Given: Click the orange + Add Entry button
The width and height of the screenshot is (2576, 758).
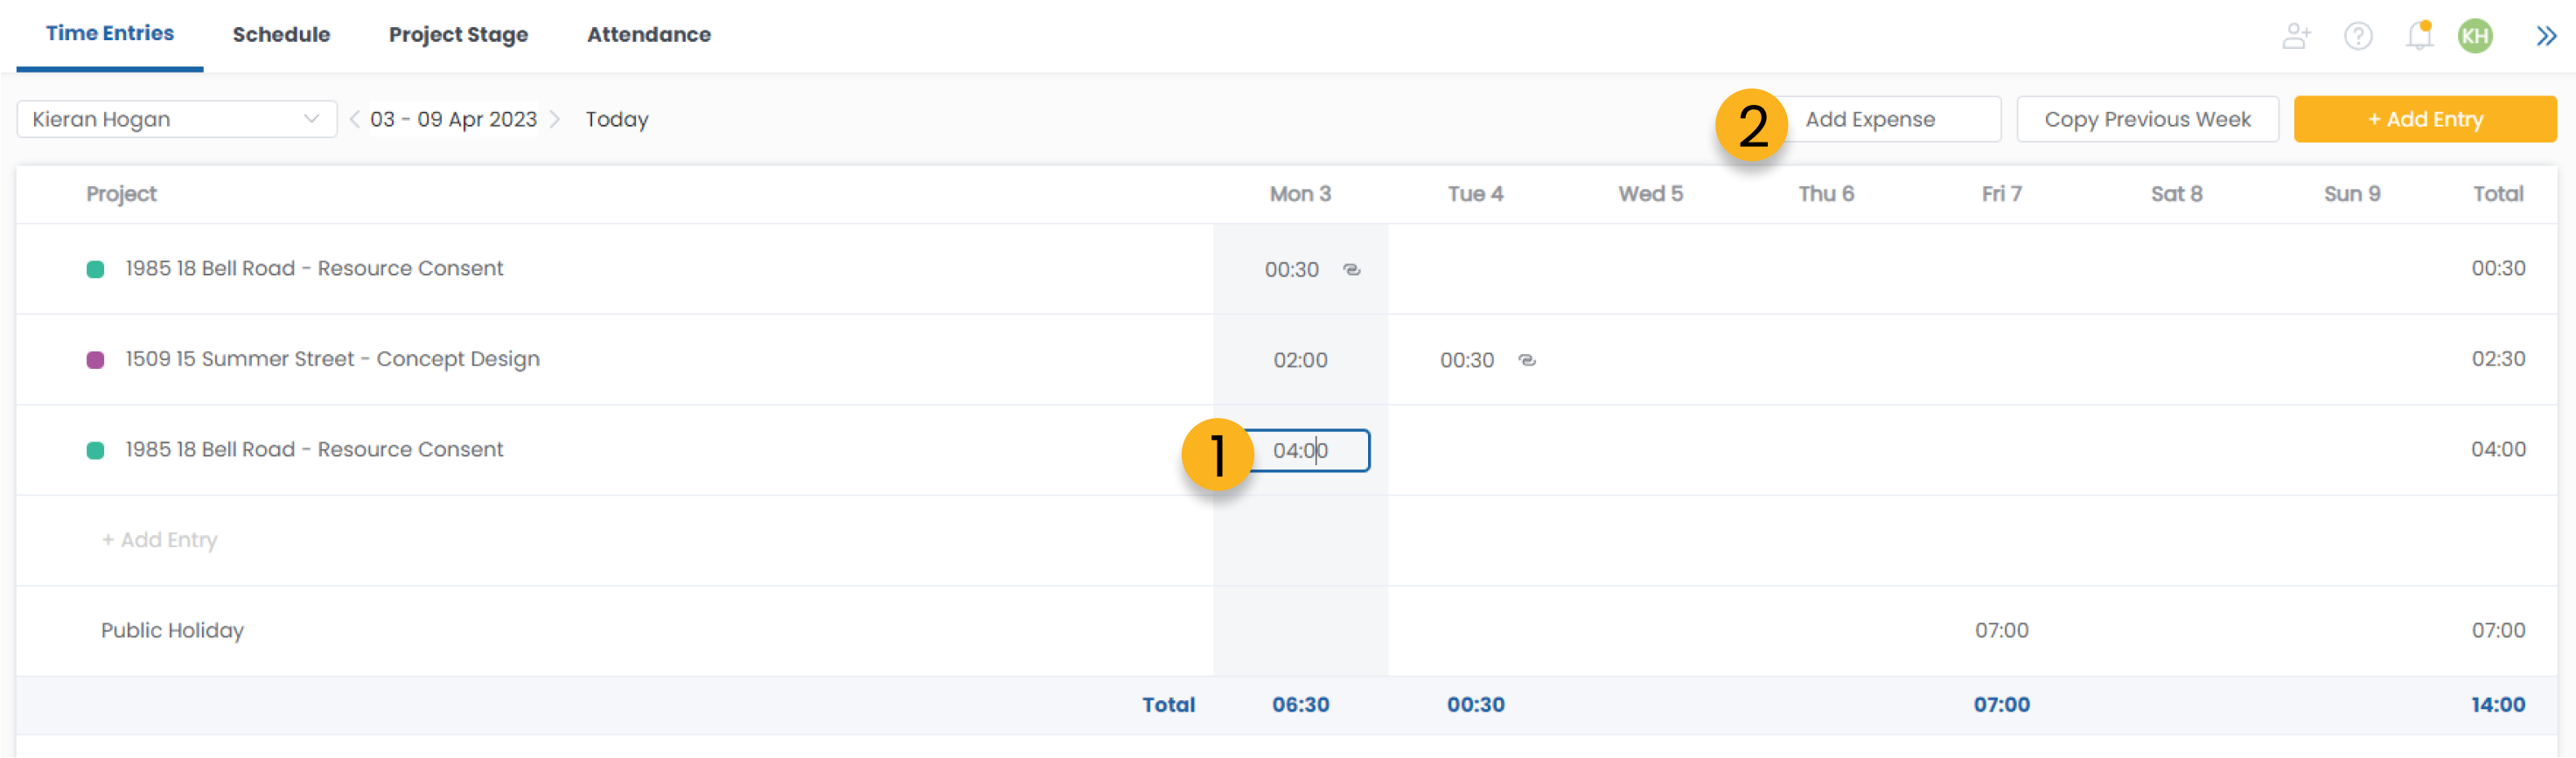Looking at the screenshot, I should coord(2424,119).
